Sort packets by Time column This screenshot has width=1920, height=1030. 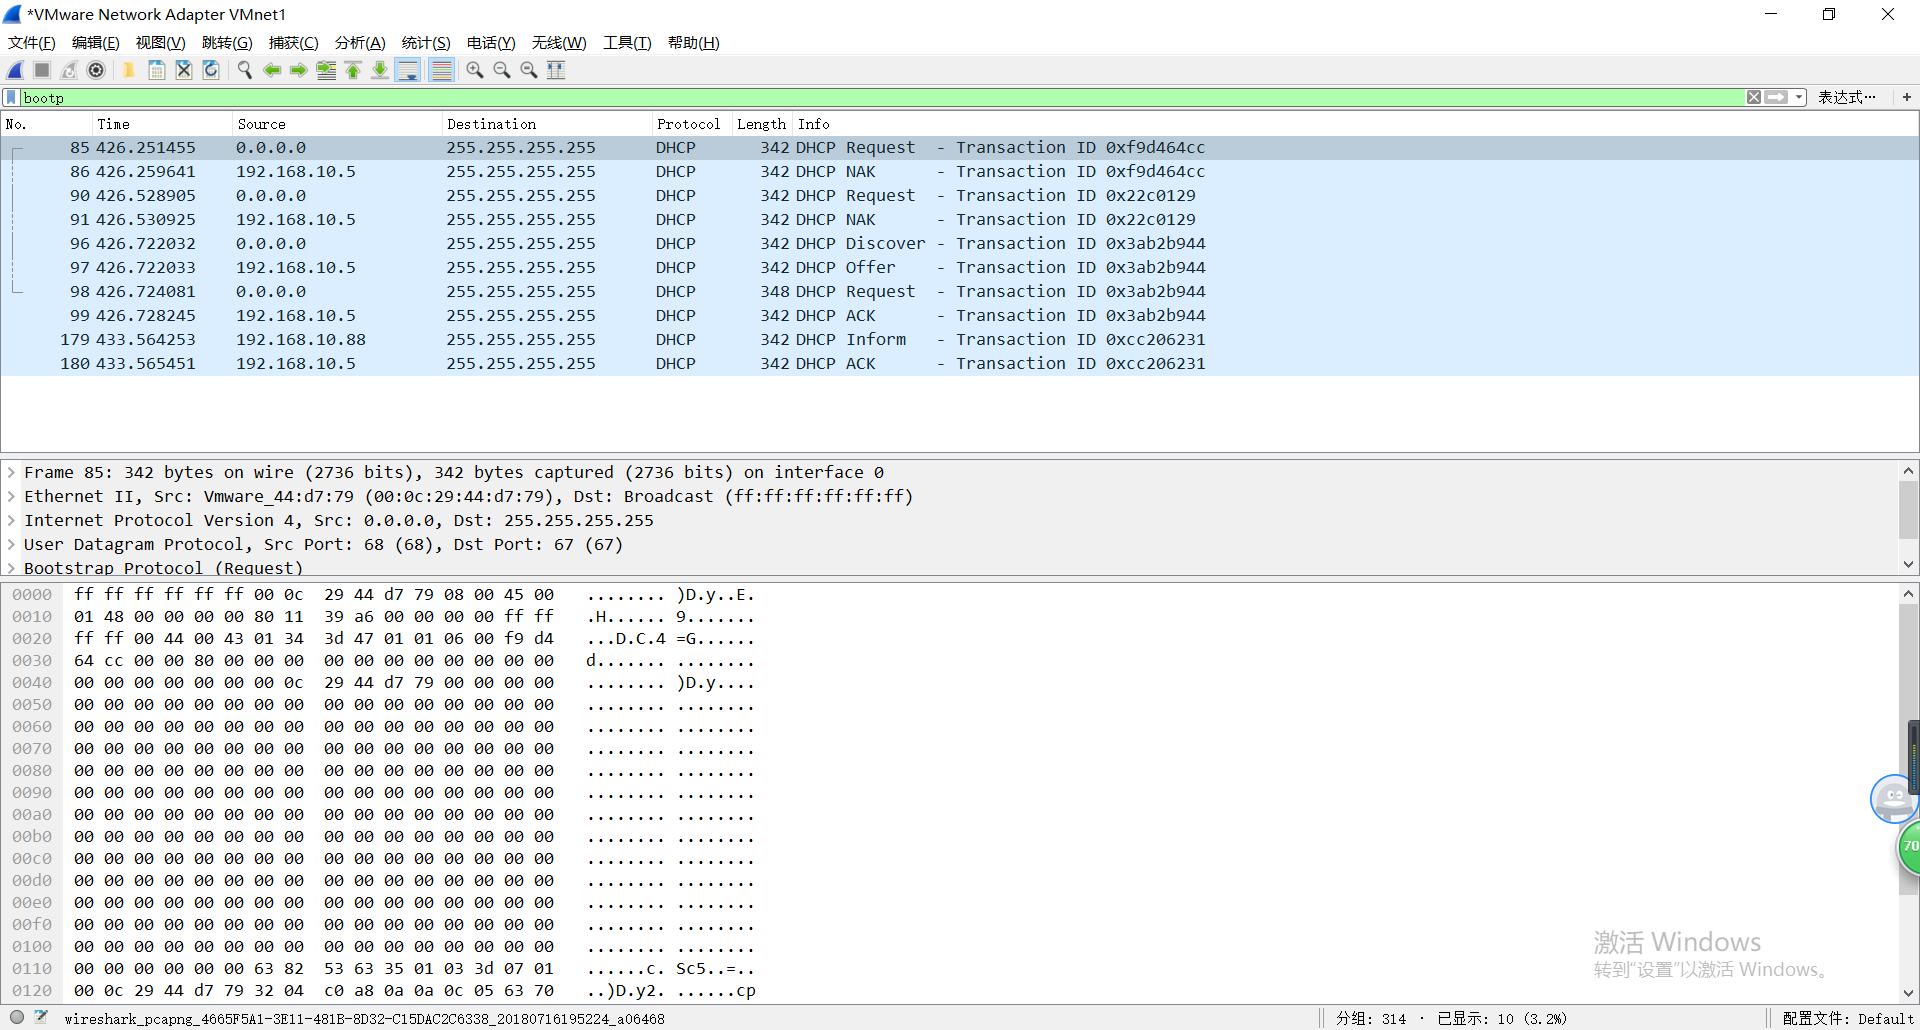(162, 124)
